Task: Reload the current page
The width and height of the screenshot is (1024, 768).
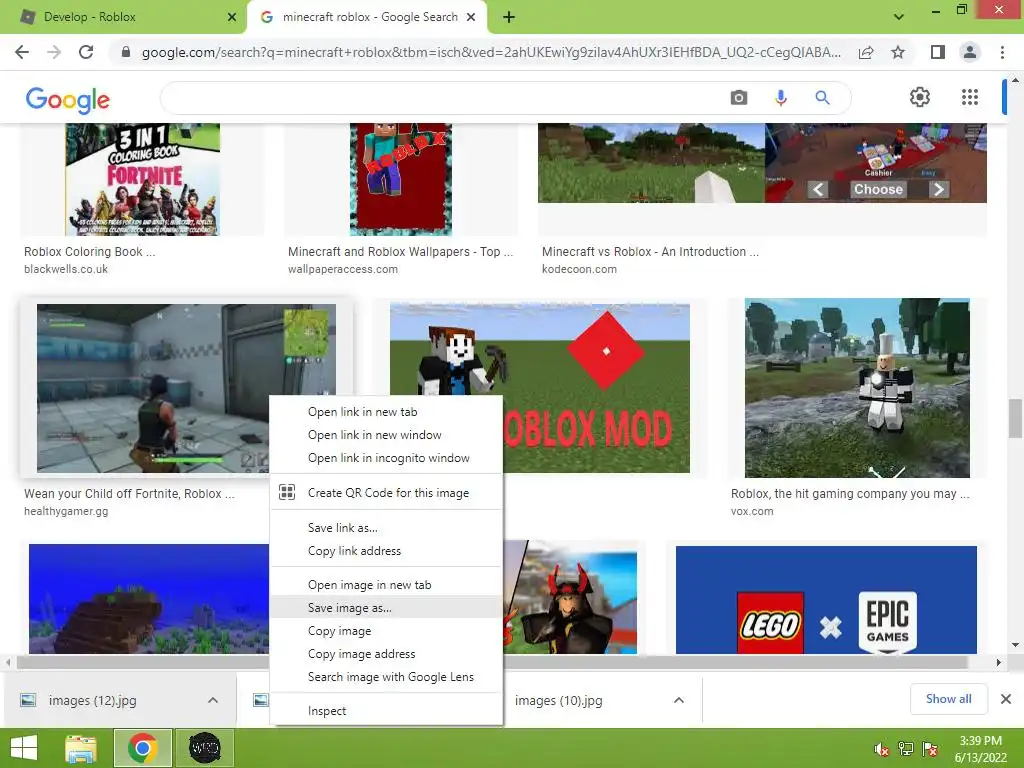Action: [86, 52]
